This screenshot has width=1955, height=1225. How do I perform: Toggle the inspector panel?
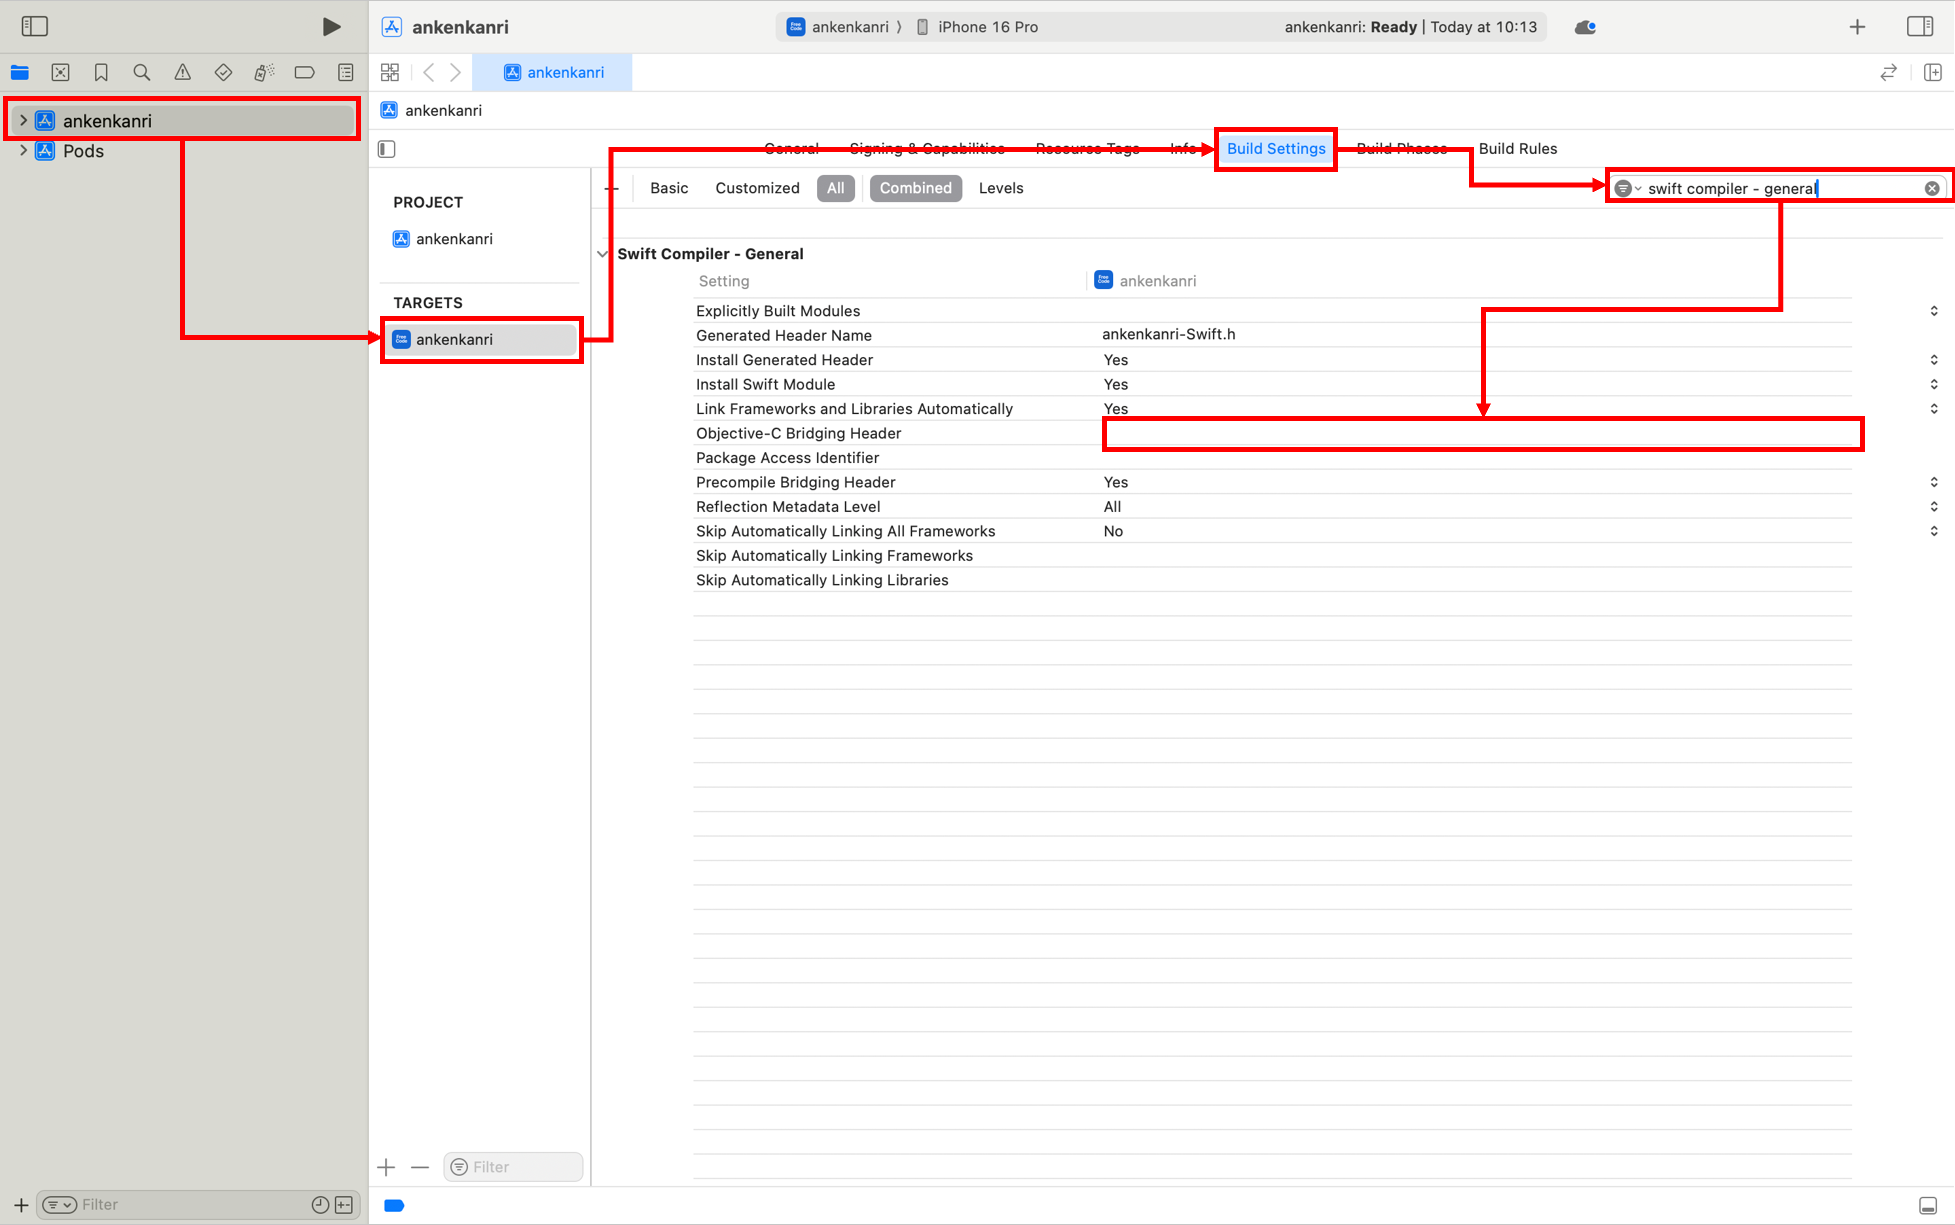point(1920,26)
